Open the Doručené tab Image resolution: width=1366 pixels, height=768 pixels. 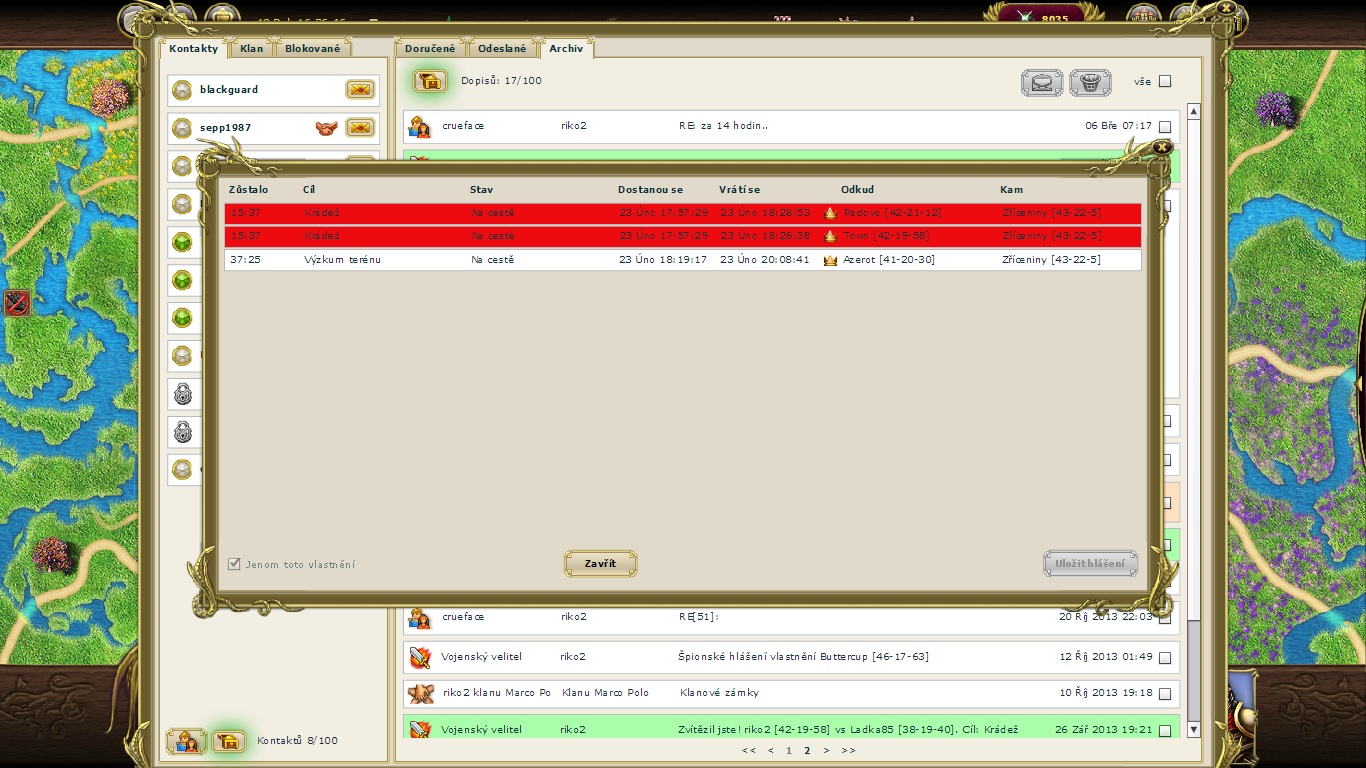click(430, 48)
